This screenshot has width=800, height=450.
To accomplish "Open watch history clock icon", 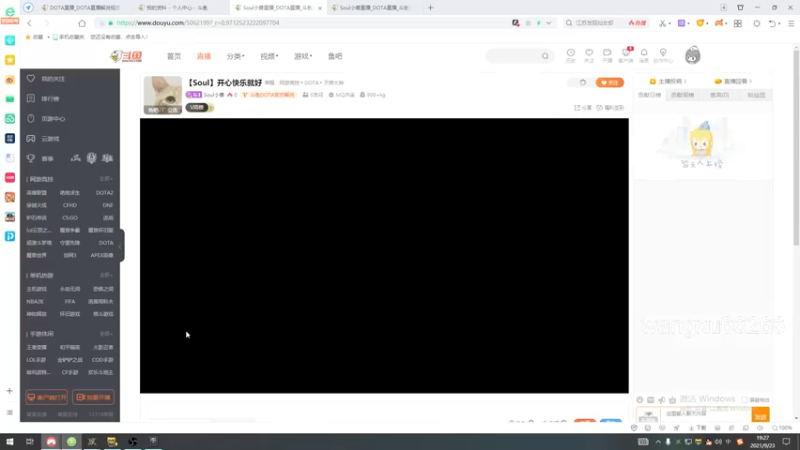I will coord(570,53).
